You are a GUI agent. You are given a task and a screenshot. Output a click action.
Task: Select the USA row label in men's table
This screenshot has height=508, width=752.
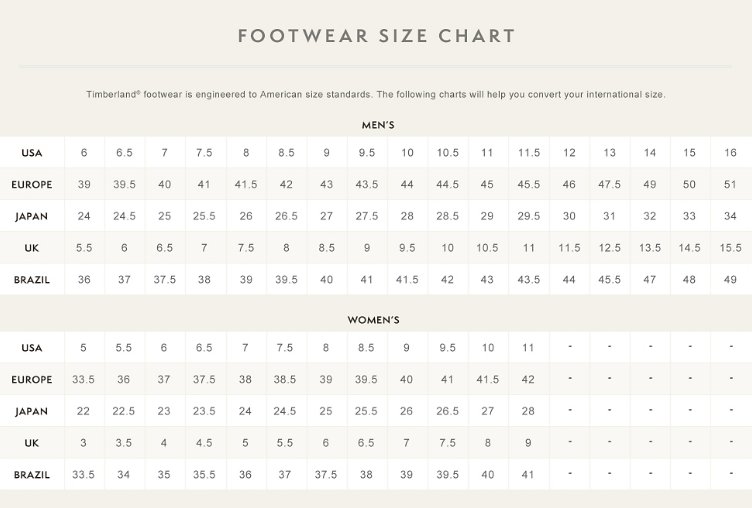[32, 153]
